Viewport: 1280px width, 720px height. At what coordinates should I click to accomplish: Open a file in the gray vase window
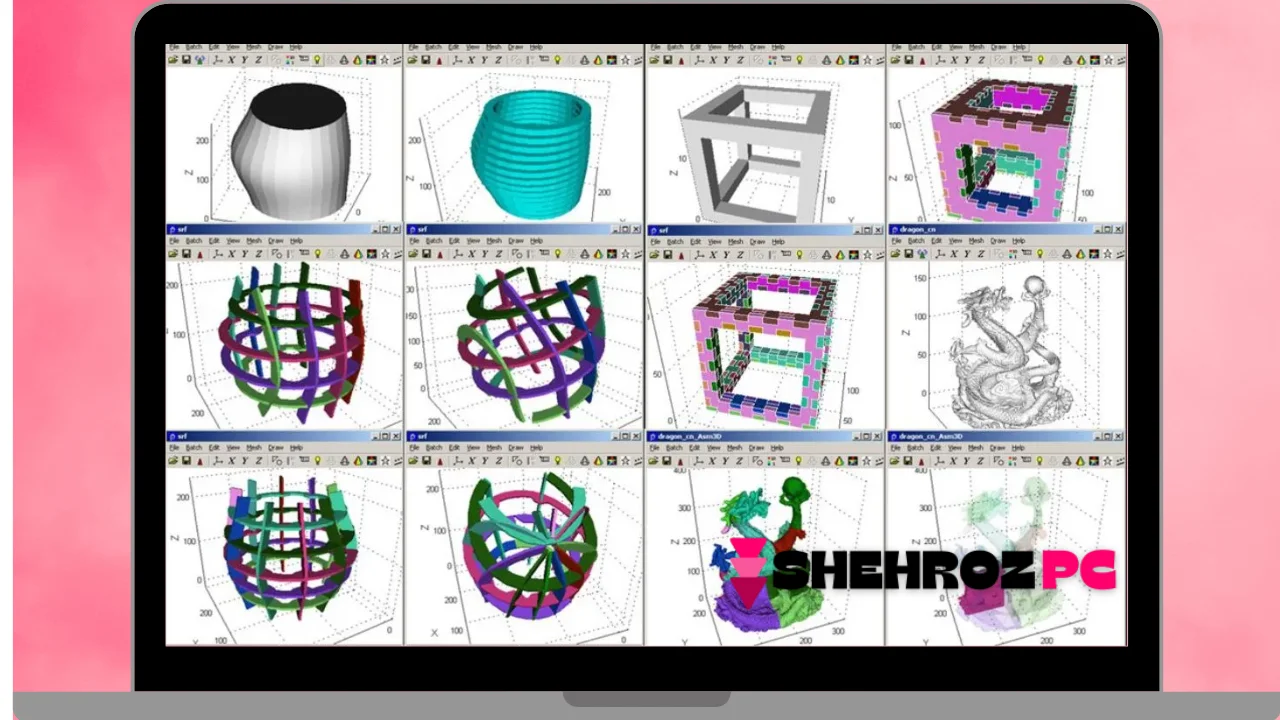(173, 59)
